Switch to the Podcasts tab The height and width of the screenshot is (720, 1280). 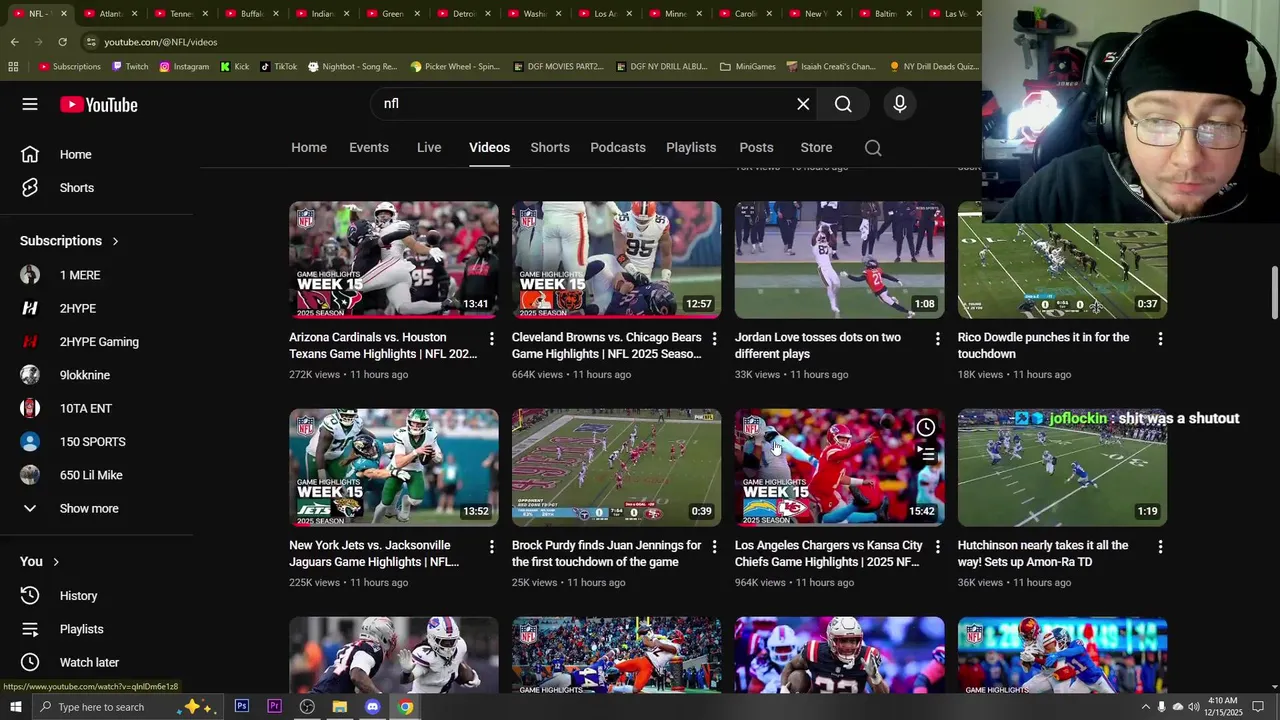[618, 147]
